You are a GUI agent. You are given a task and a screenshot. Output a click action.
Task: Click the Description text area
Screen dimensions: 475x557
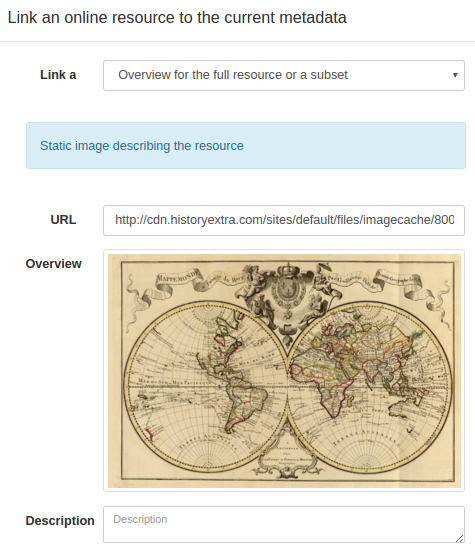[284, 524]
